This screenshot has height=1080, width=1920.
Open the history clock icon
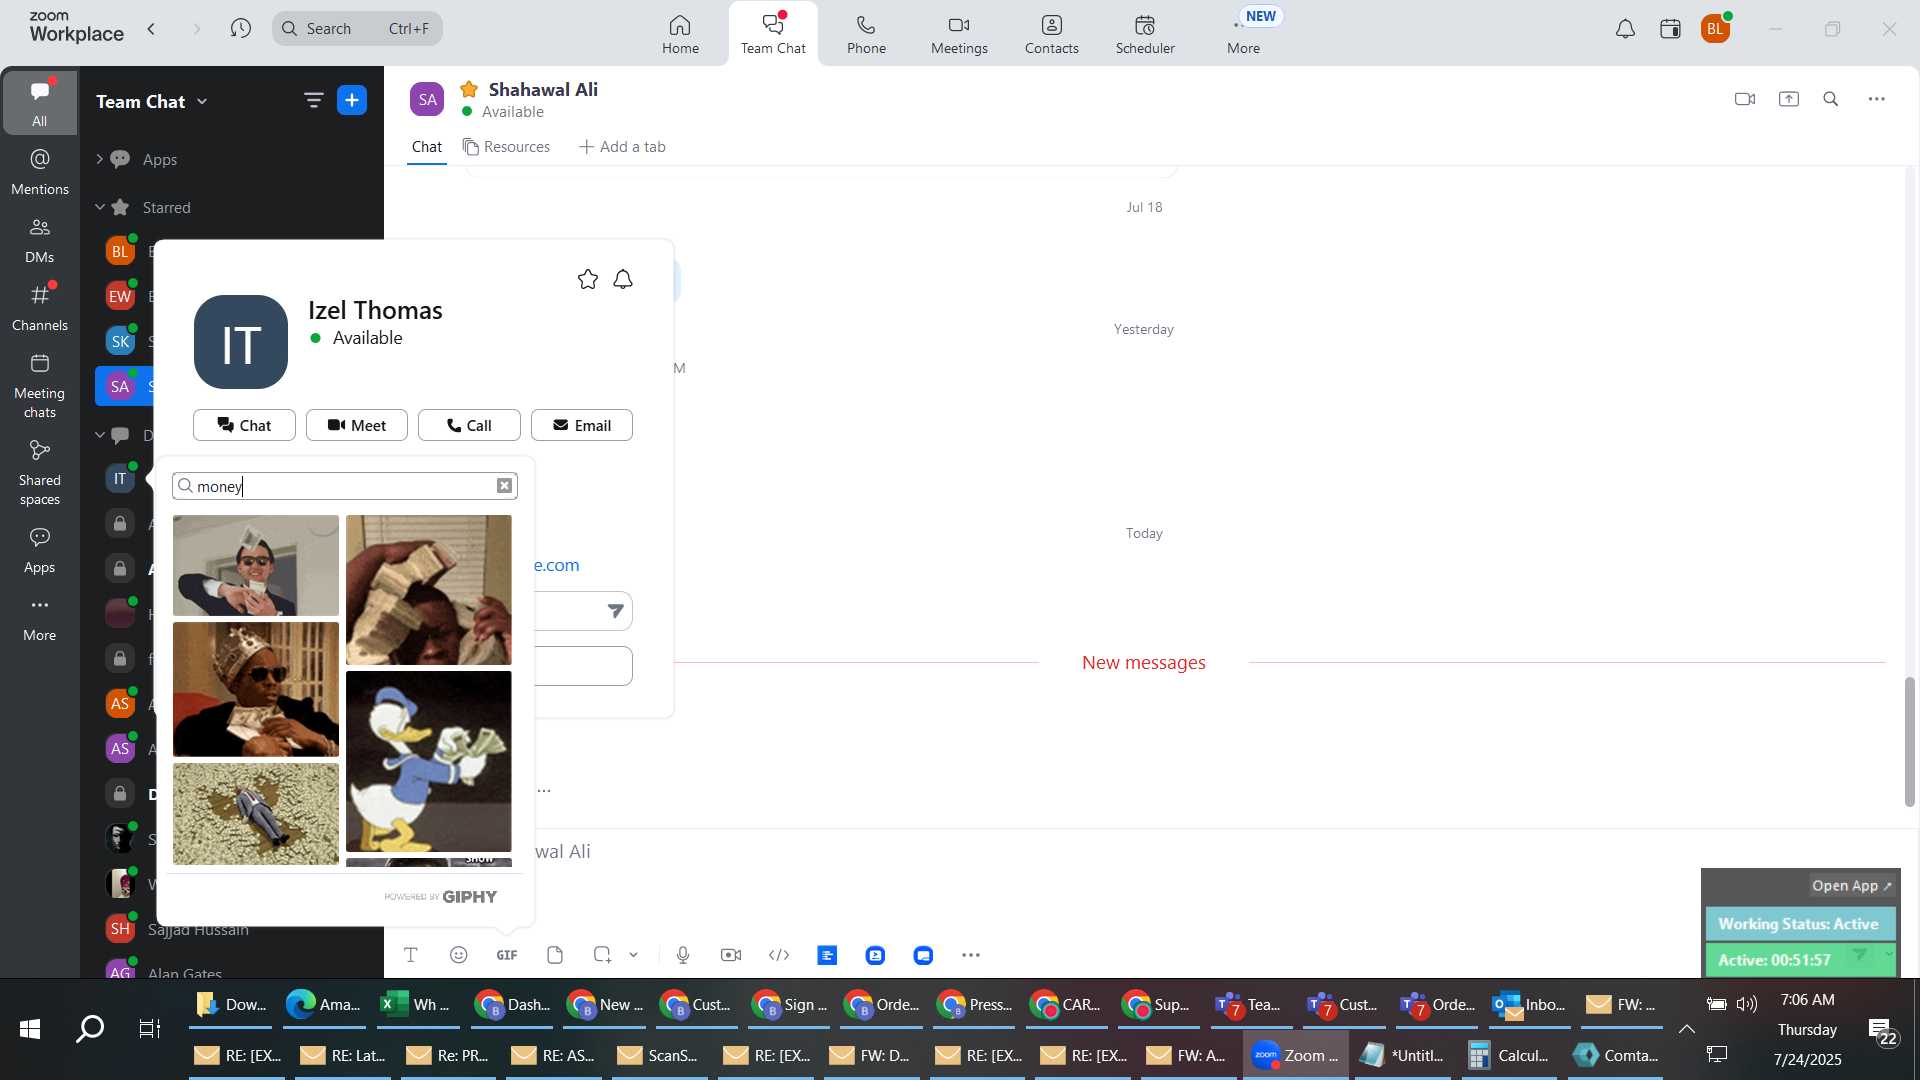click(x=240, y=29)
